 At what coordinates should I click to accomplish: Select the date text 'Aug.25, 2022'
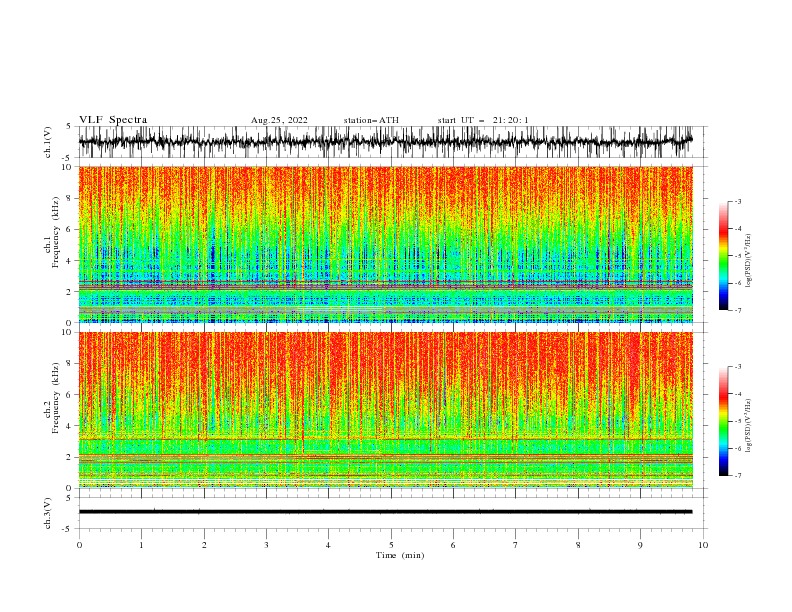(279, 120)
